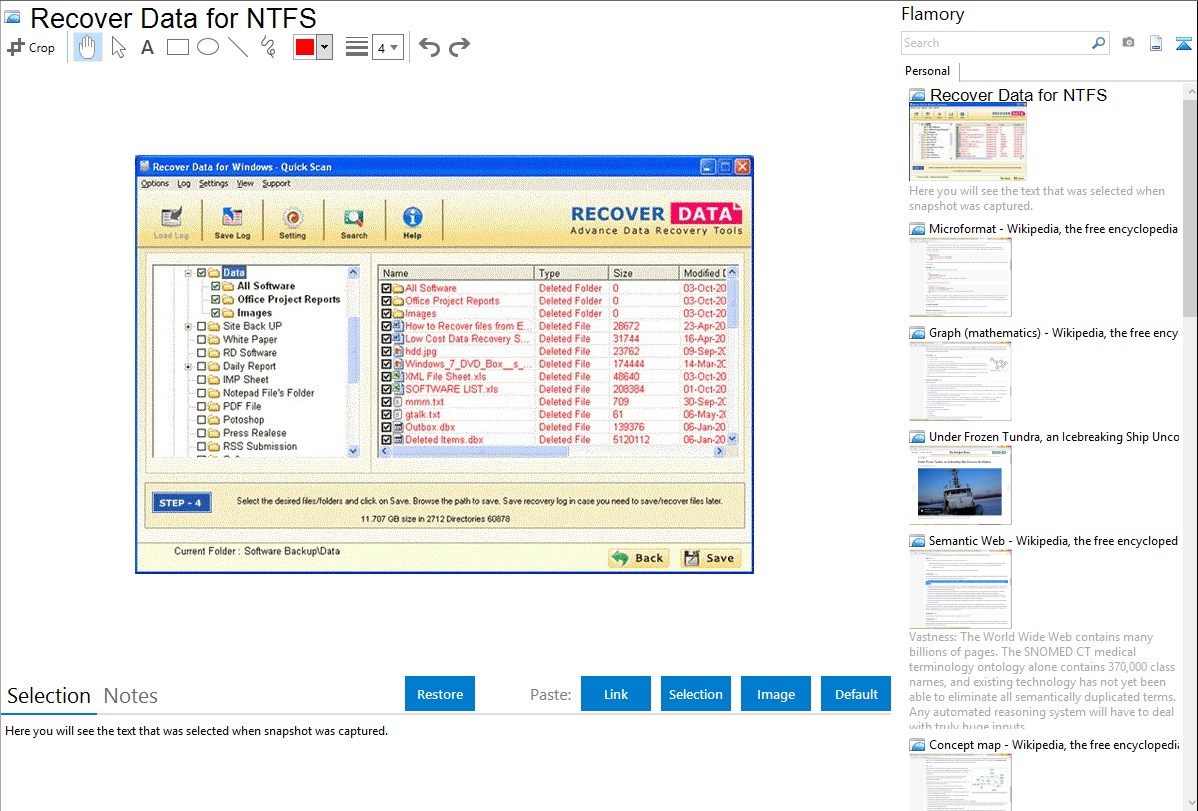
Task: Select the freehand scribble tool
Action: tap(268, 47)
